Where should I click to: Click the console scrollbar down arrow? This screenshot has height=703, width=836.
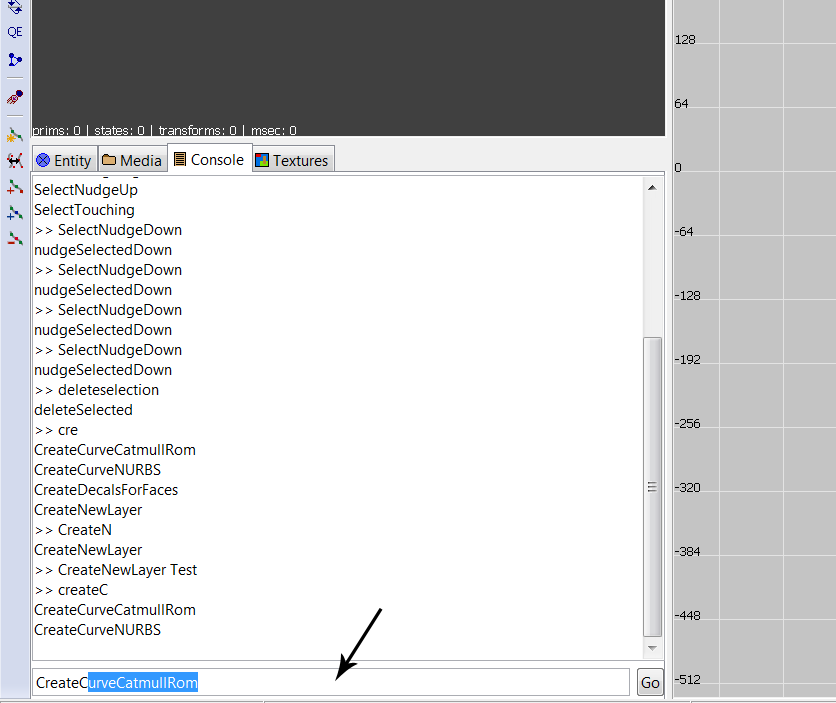[652, 648]
